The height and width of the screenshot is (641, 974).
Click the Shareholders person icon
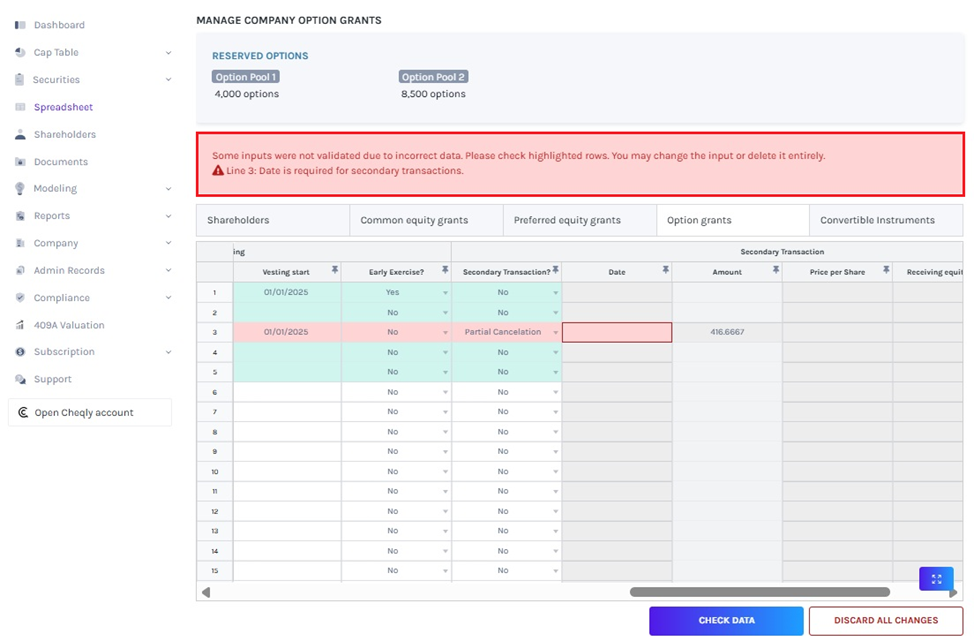(20, 134)
